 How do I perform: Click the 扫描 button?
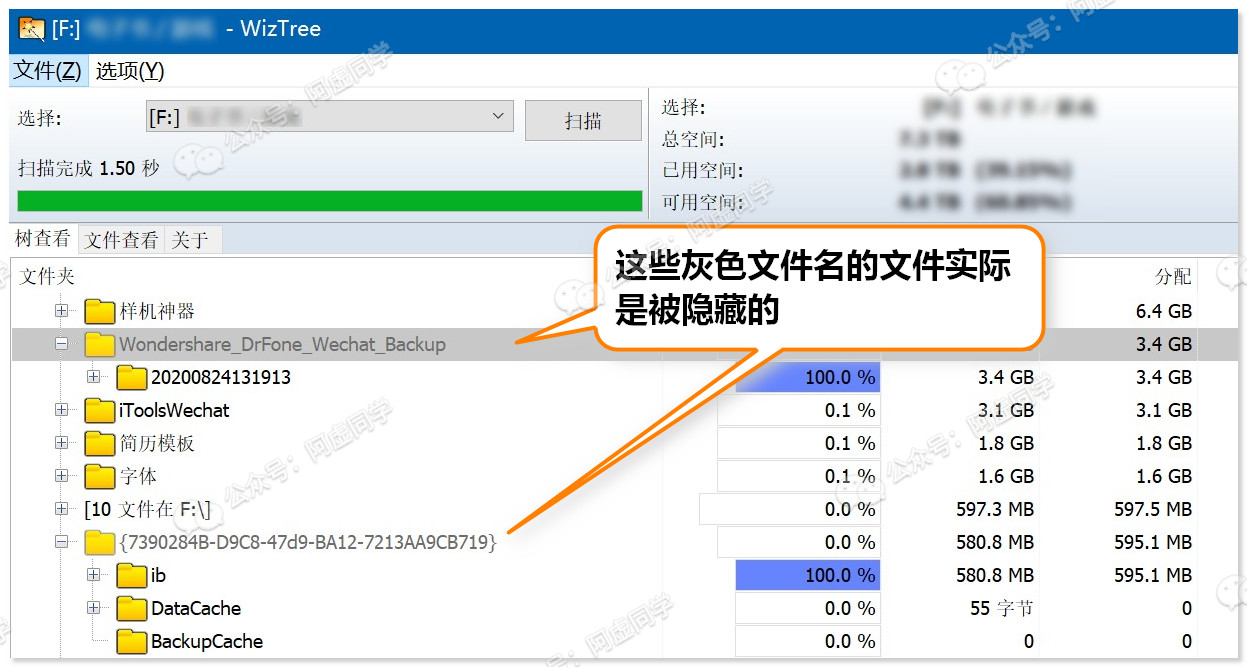pos(583,120)
